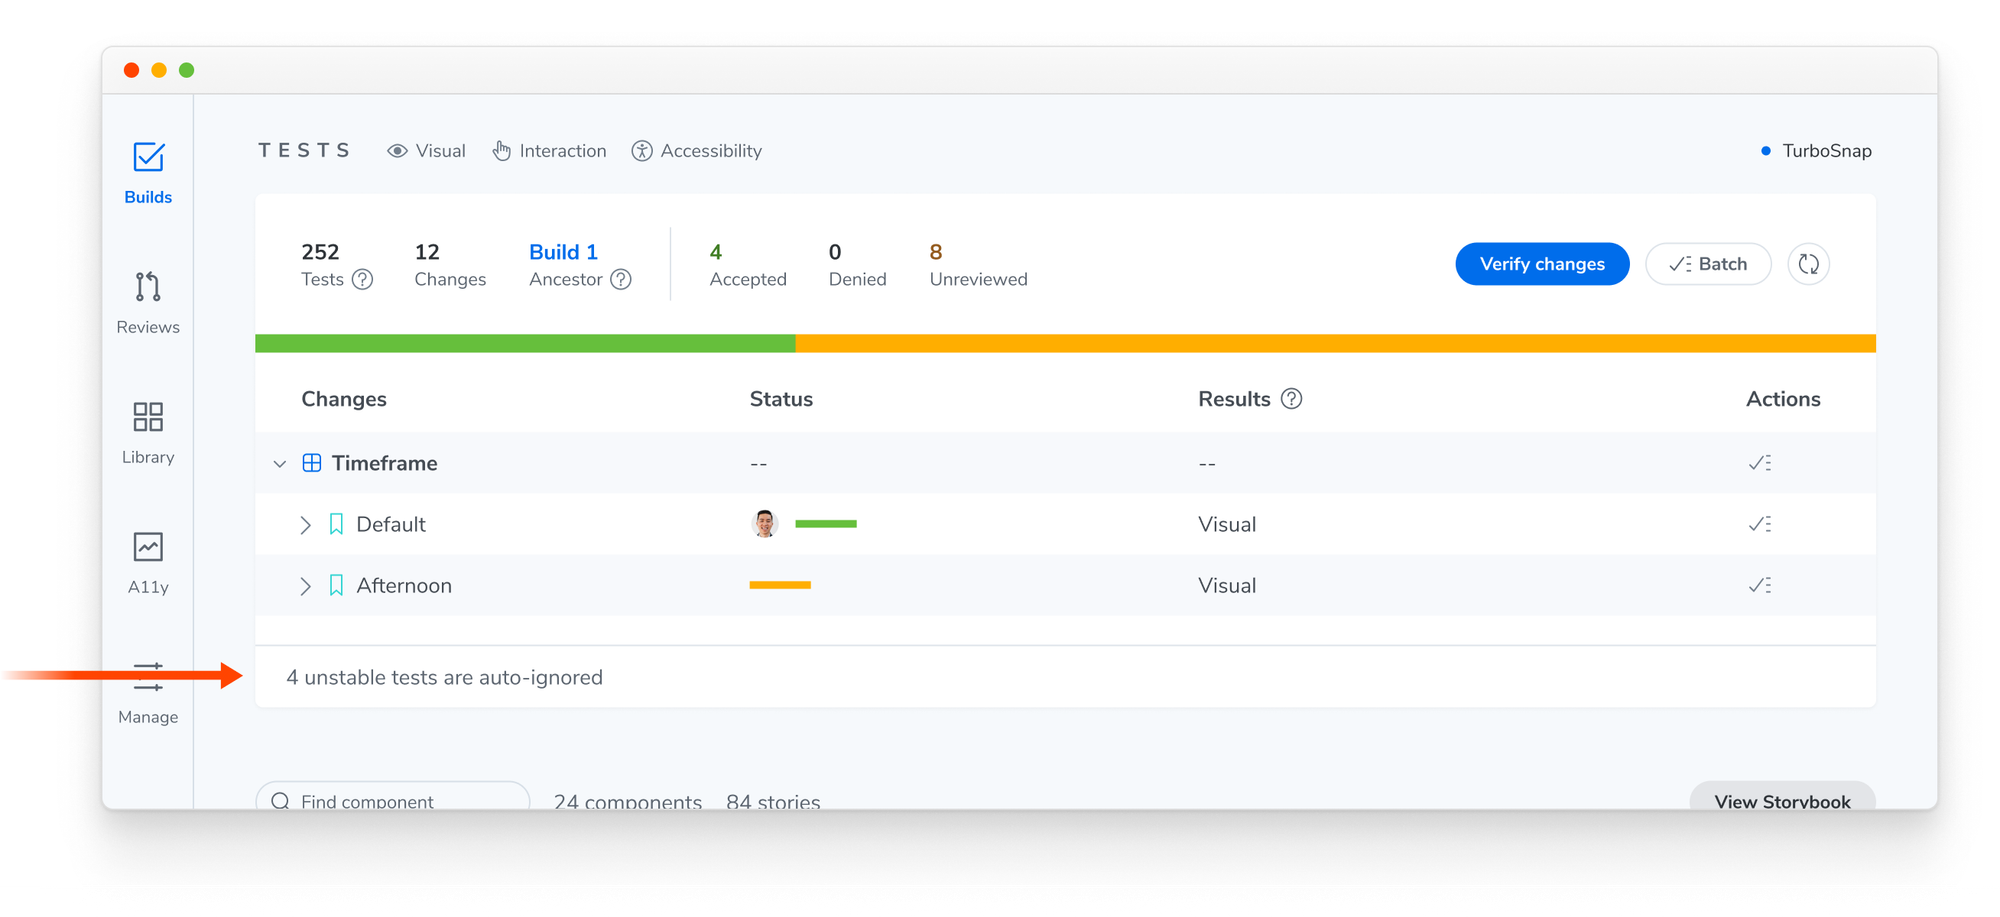Image resolution: width=2000 pixels, height=917 pixels.
Task: Click green status bar in Default row
Action: tap(826, 524)
